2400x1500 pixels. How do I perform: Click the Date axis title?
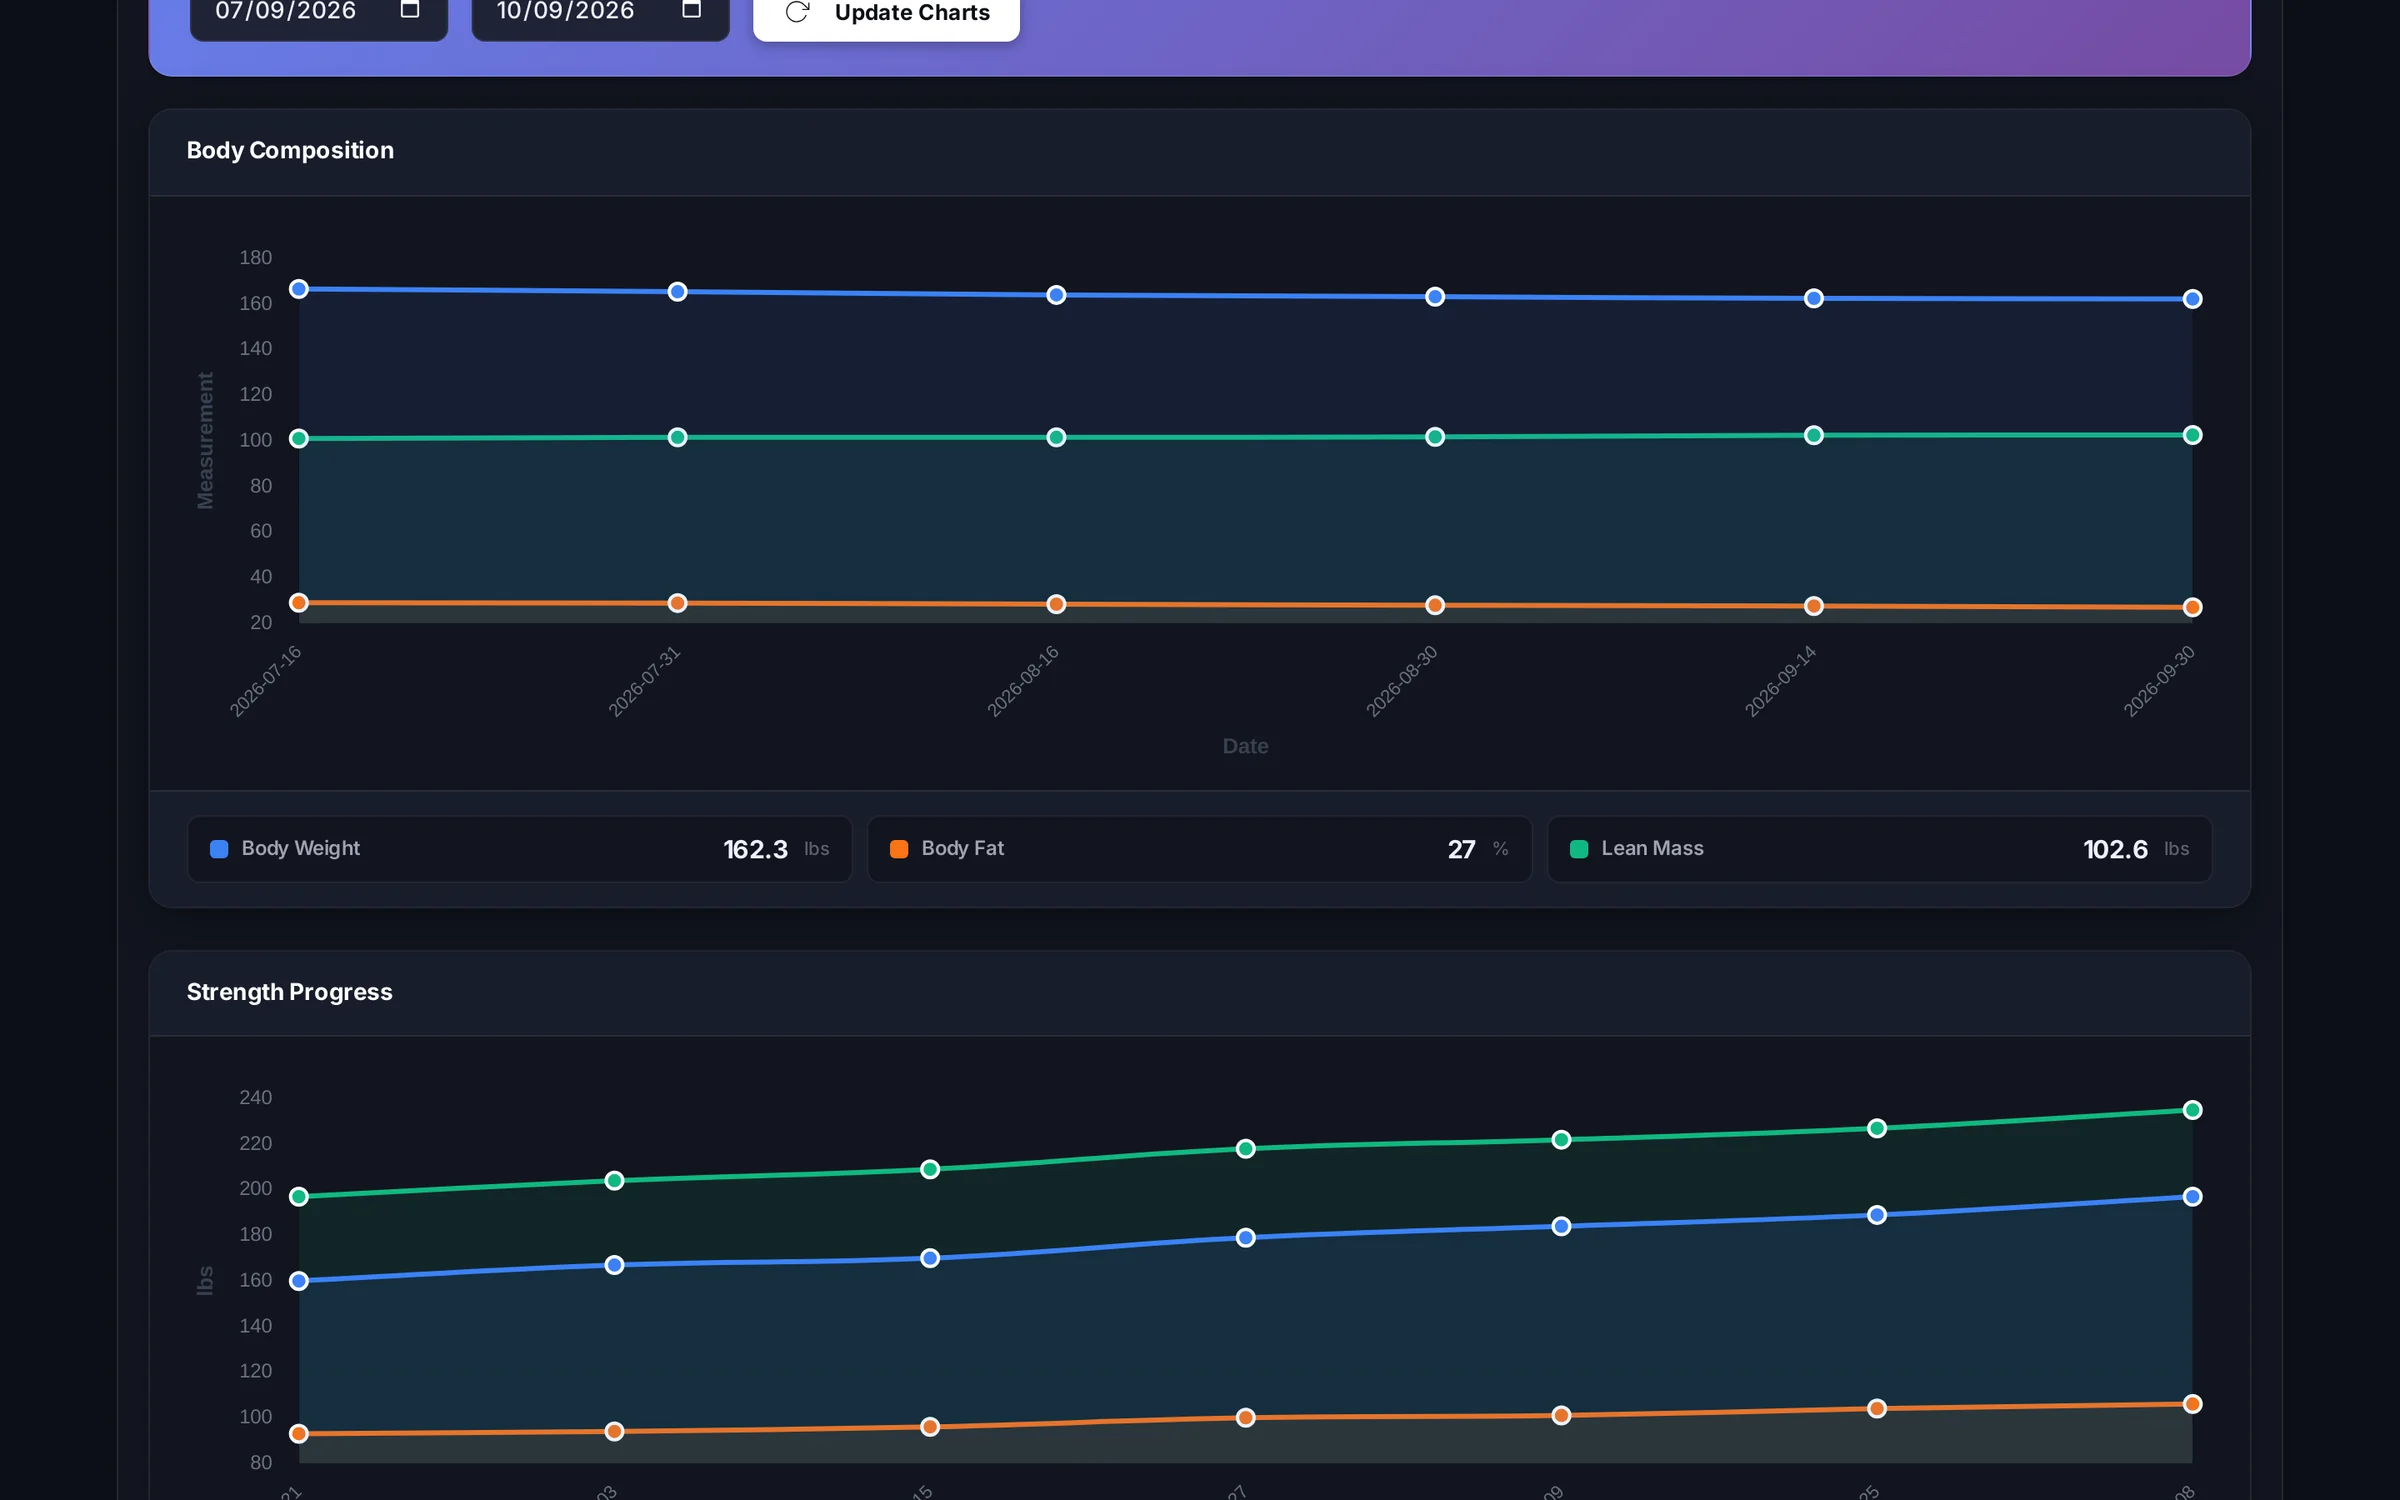[1245, 746]
